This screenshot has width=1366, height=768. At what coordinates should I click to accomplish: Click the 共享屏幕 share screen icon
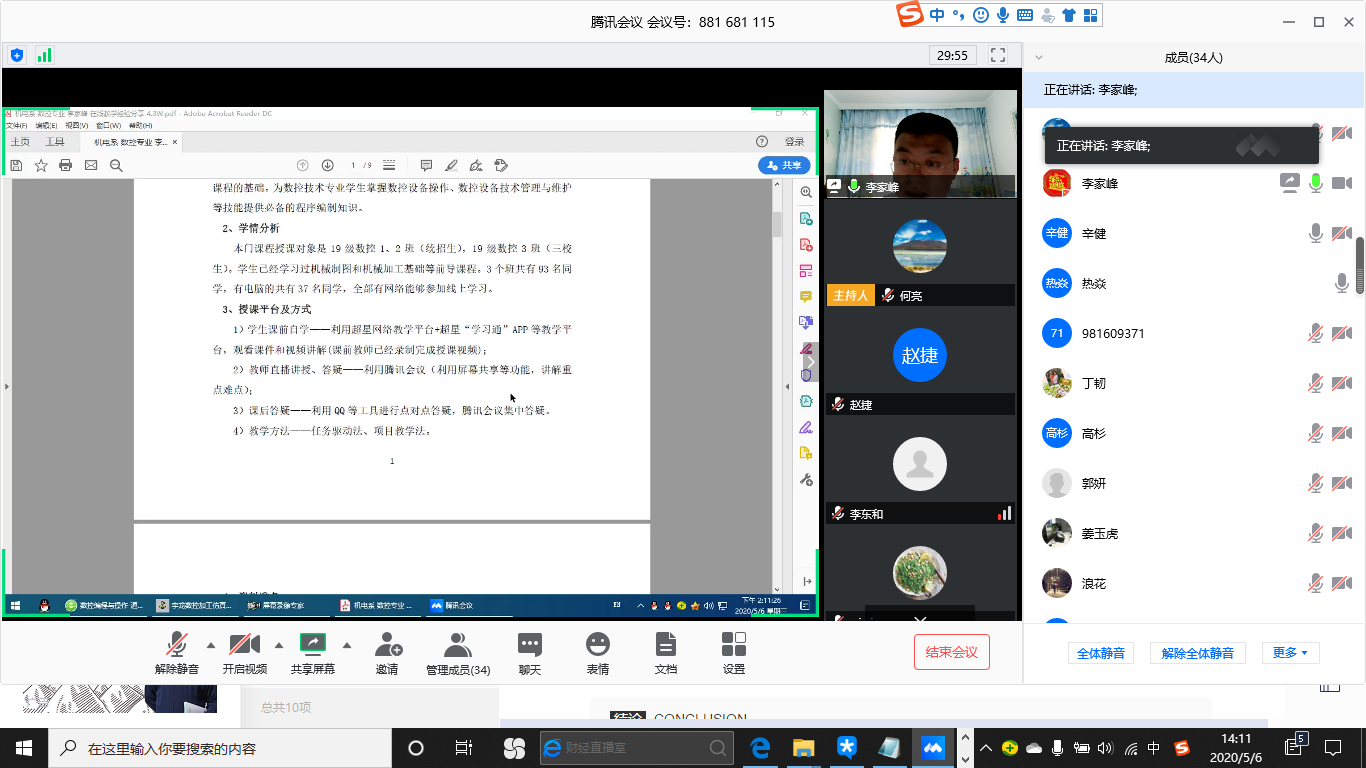tap(313, 645)
